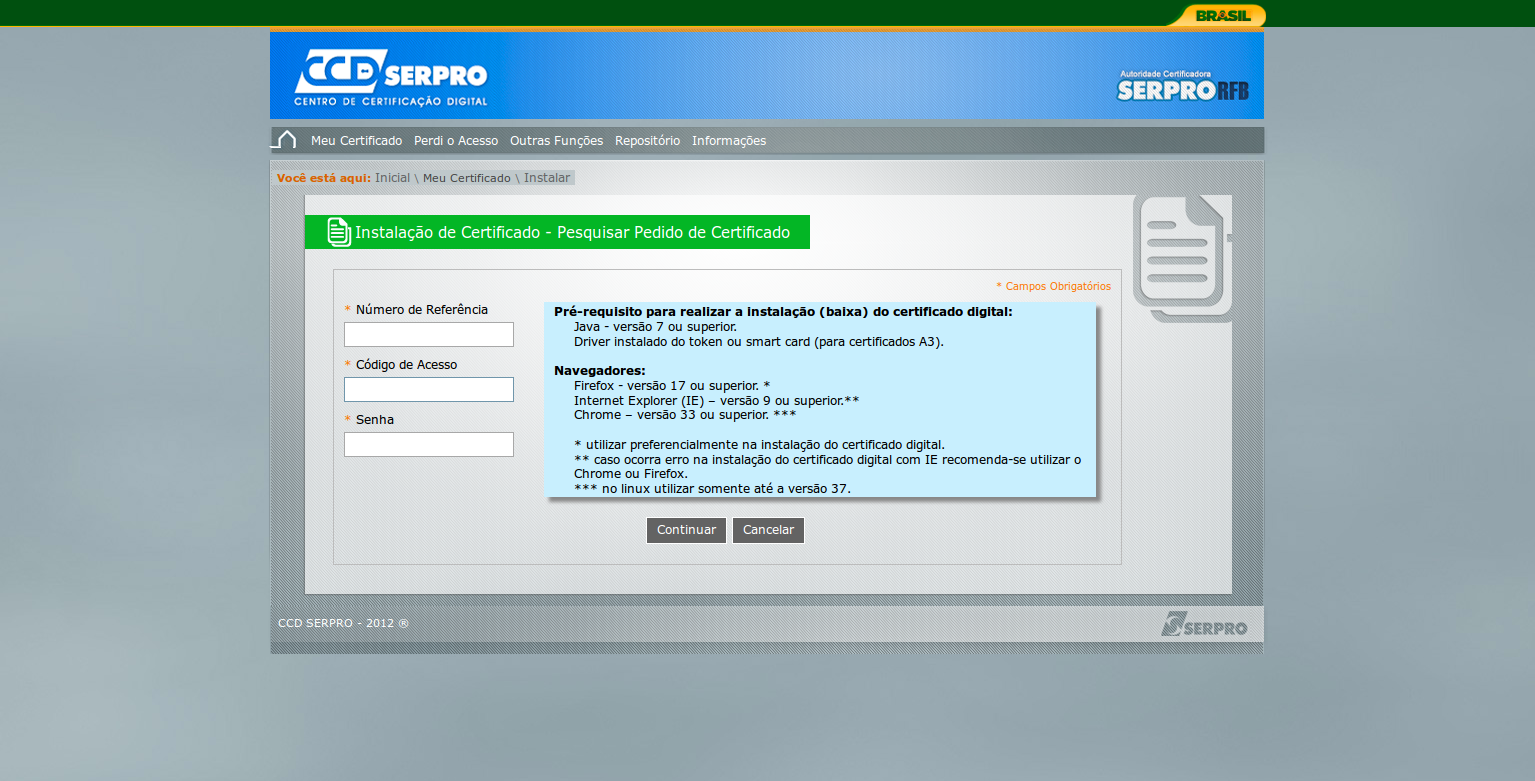Click the Meu Certificado breadcrumb link
This screenshot has height=781, width=1535.
click(x=467, y=177)
